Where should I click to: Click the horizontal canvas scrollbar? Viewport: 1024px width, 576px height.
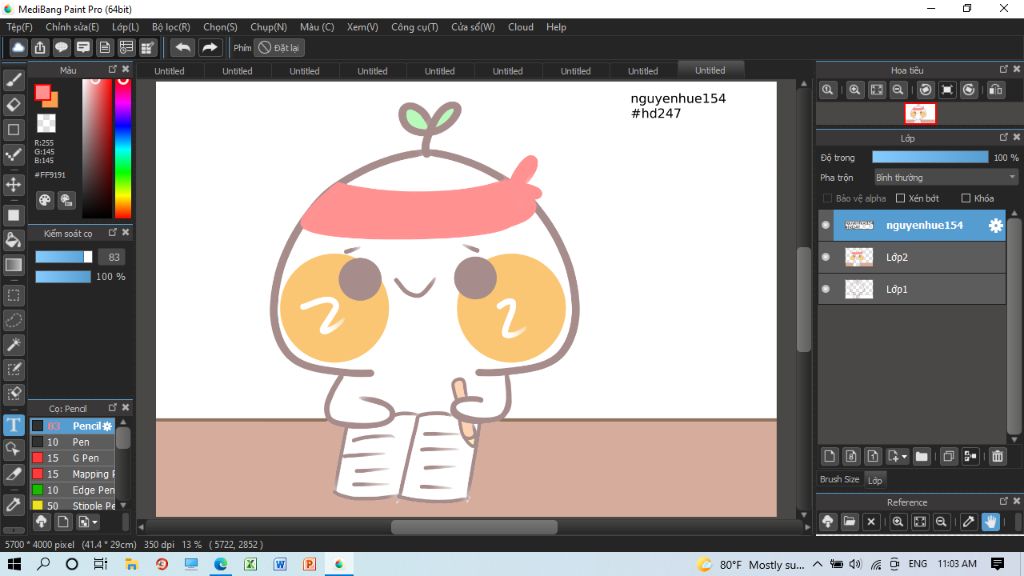(474, 526)
